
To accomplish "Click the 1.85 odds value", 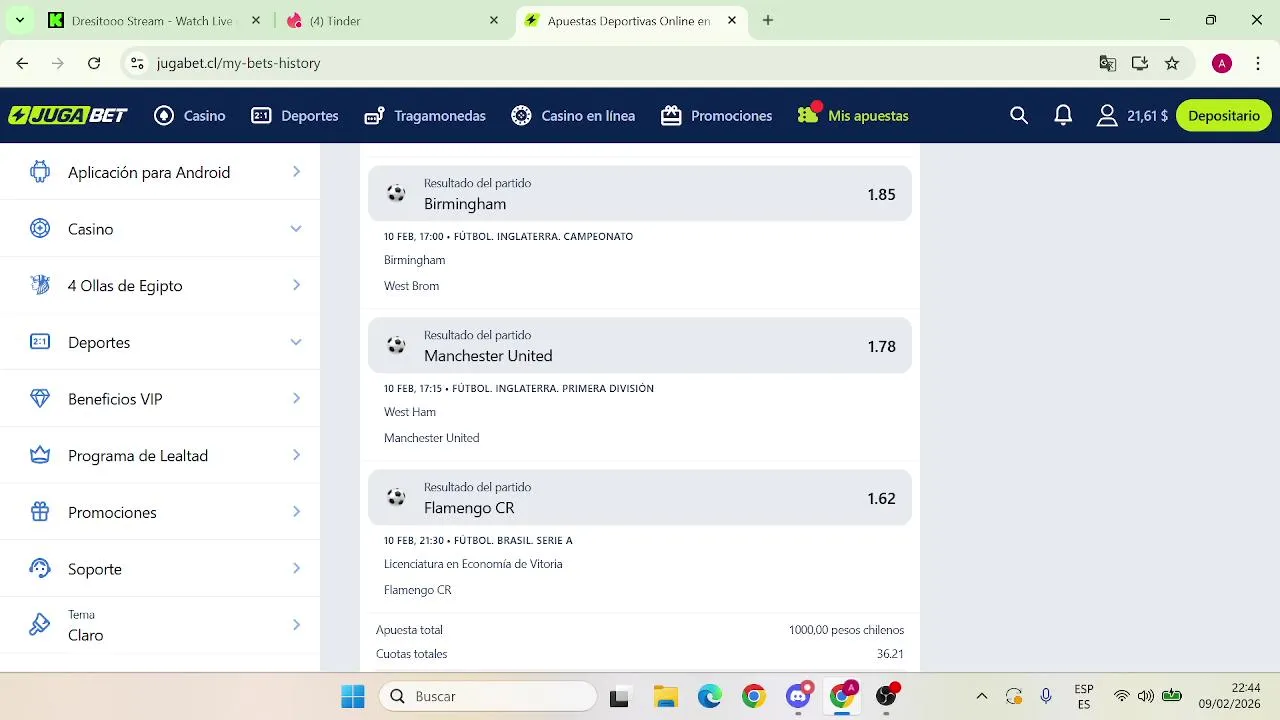I will pos(881,195).
